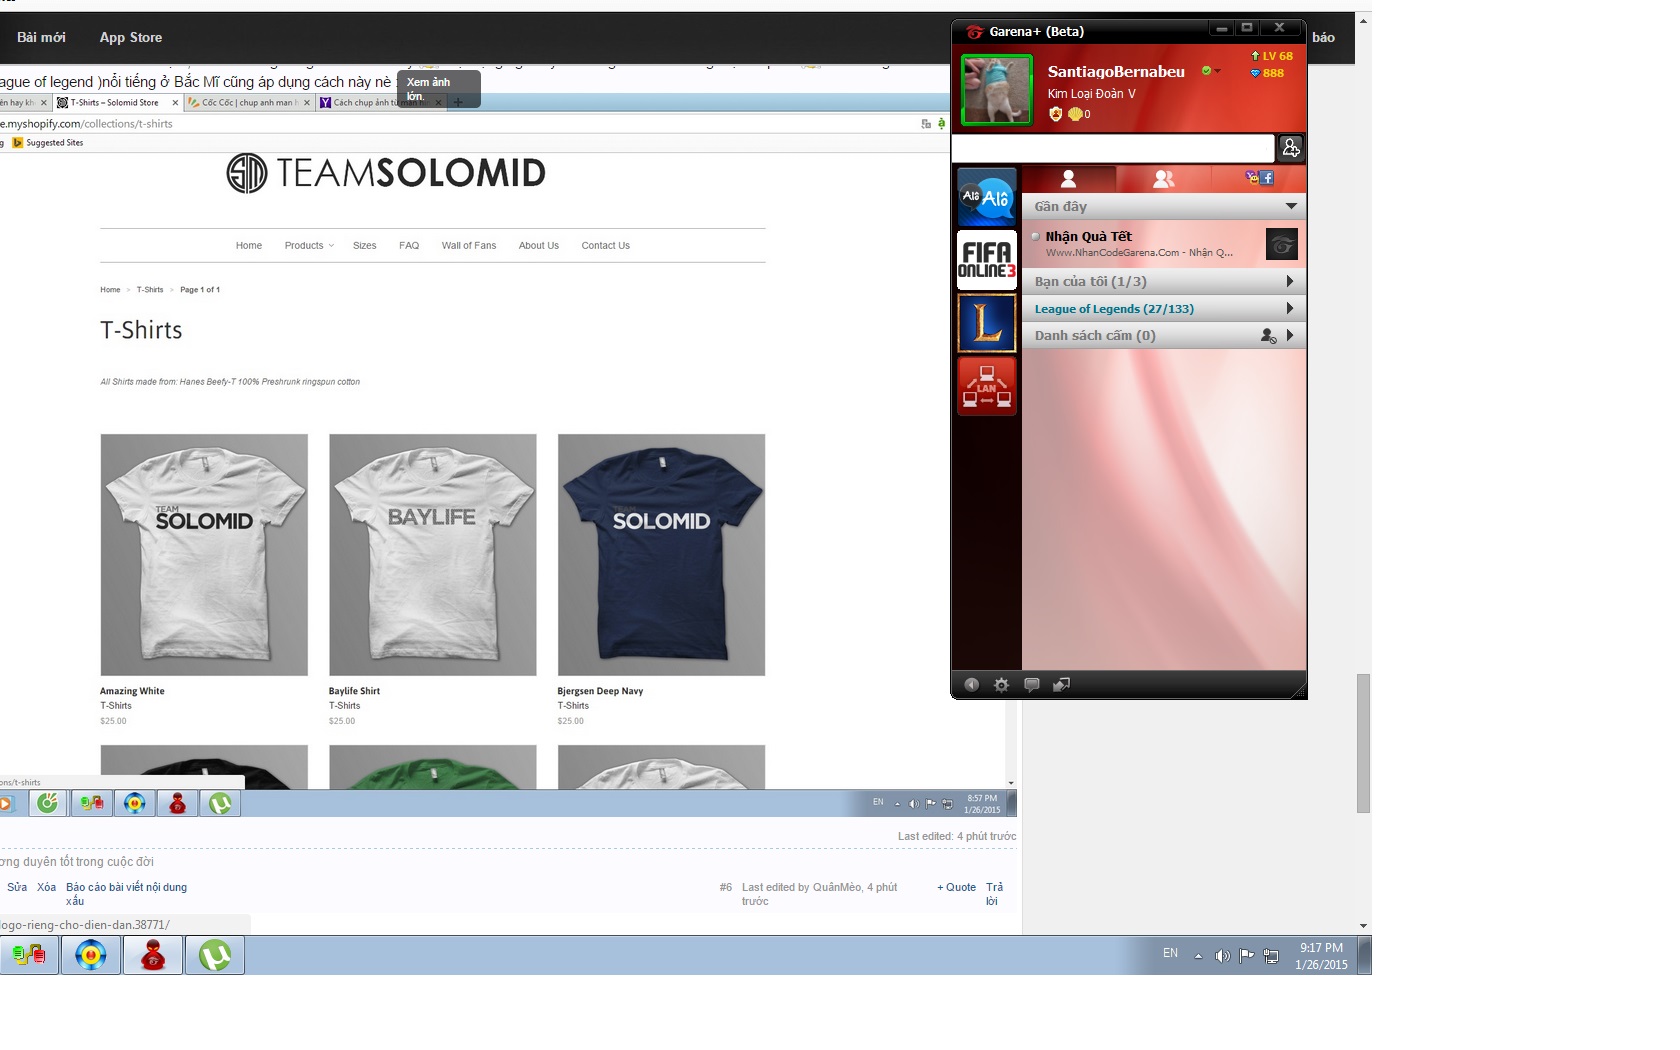Switch to the groups tab with two people
The height and width of the screenshot is (1050, 1680).
click(x=1163, y=179)
